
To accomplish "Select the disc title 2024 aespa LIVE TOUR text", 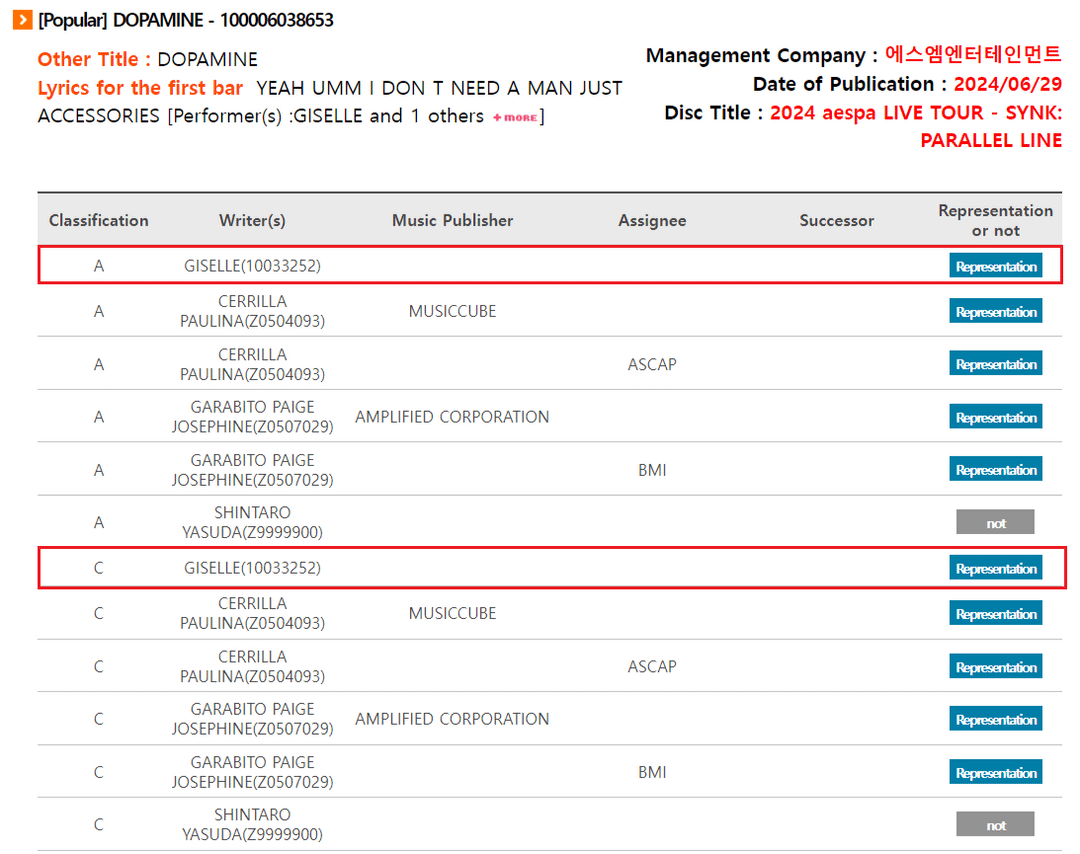I will 915,113.
